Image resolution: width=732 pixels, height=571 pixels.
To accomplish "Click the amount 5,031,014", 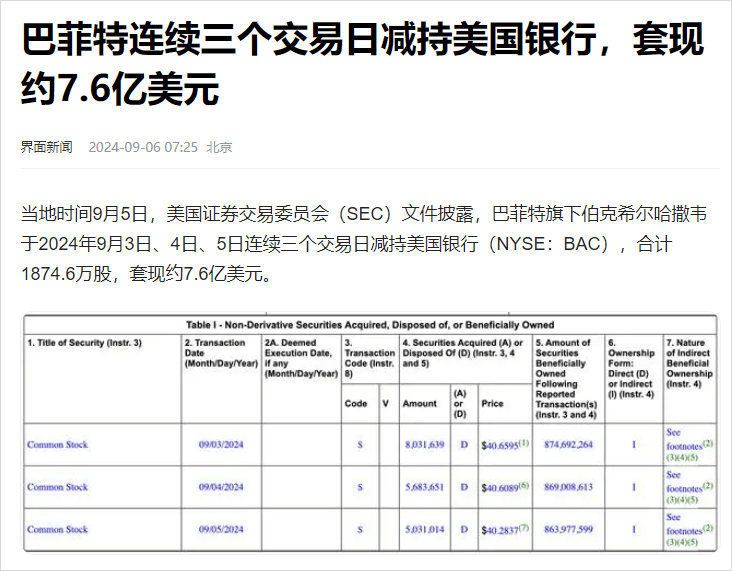I will click(x=424, y=529).
